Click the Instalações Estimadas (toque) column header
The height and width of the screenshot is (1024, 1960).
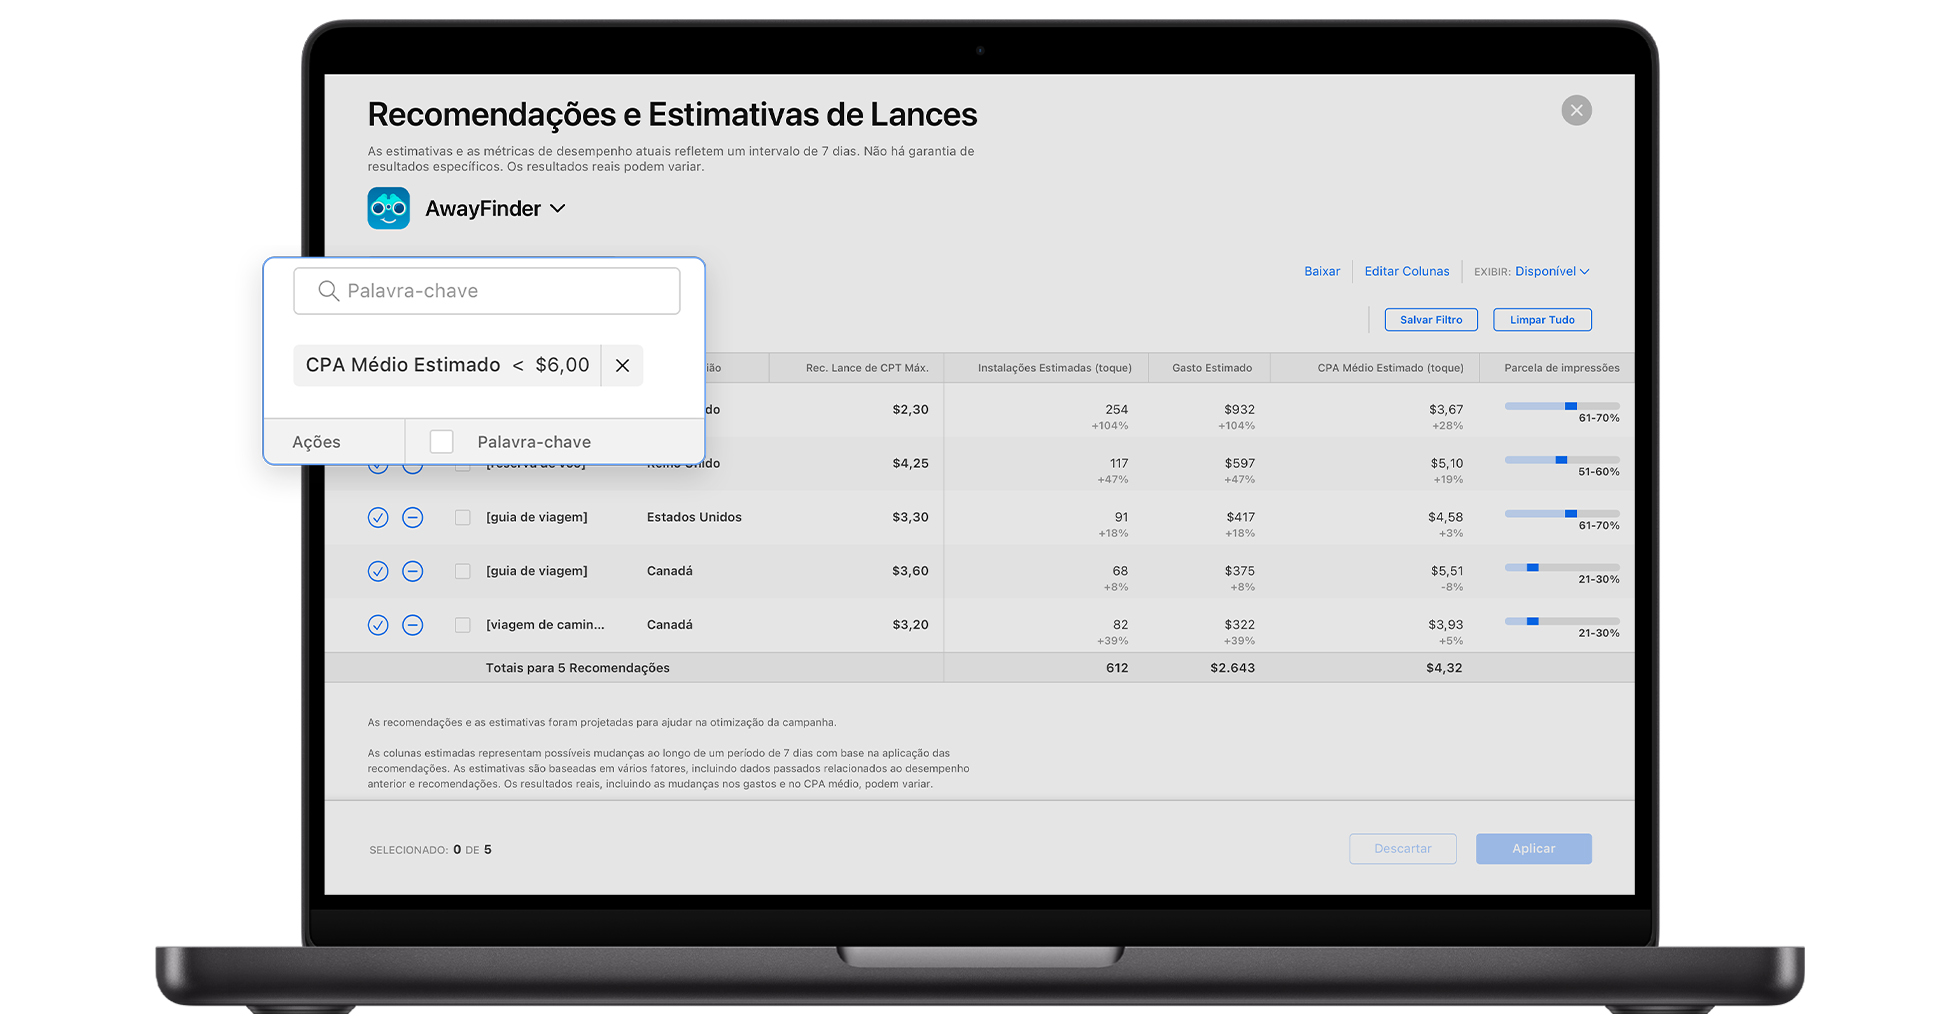(1054, 368)
